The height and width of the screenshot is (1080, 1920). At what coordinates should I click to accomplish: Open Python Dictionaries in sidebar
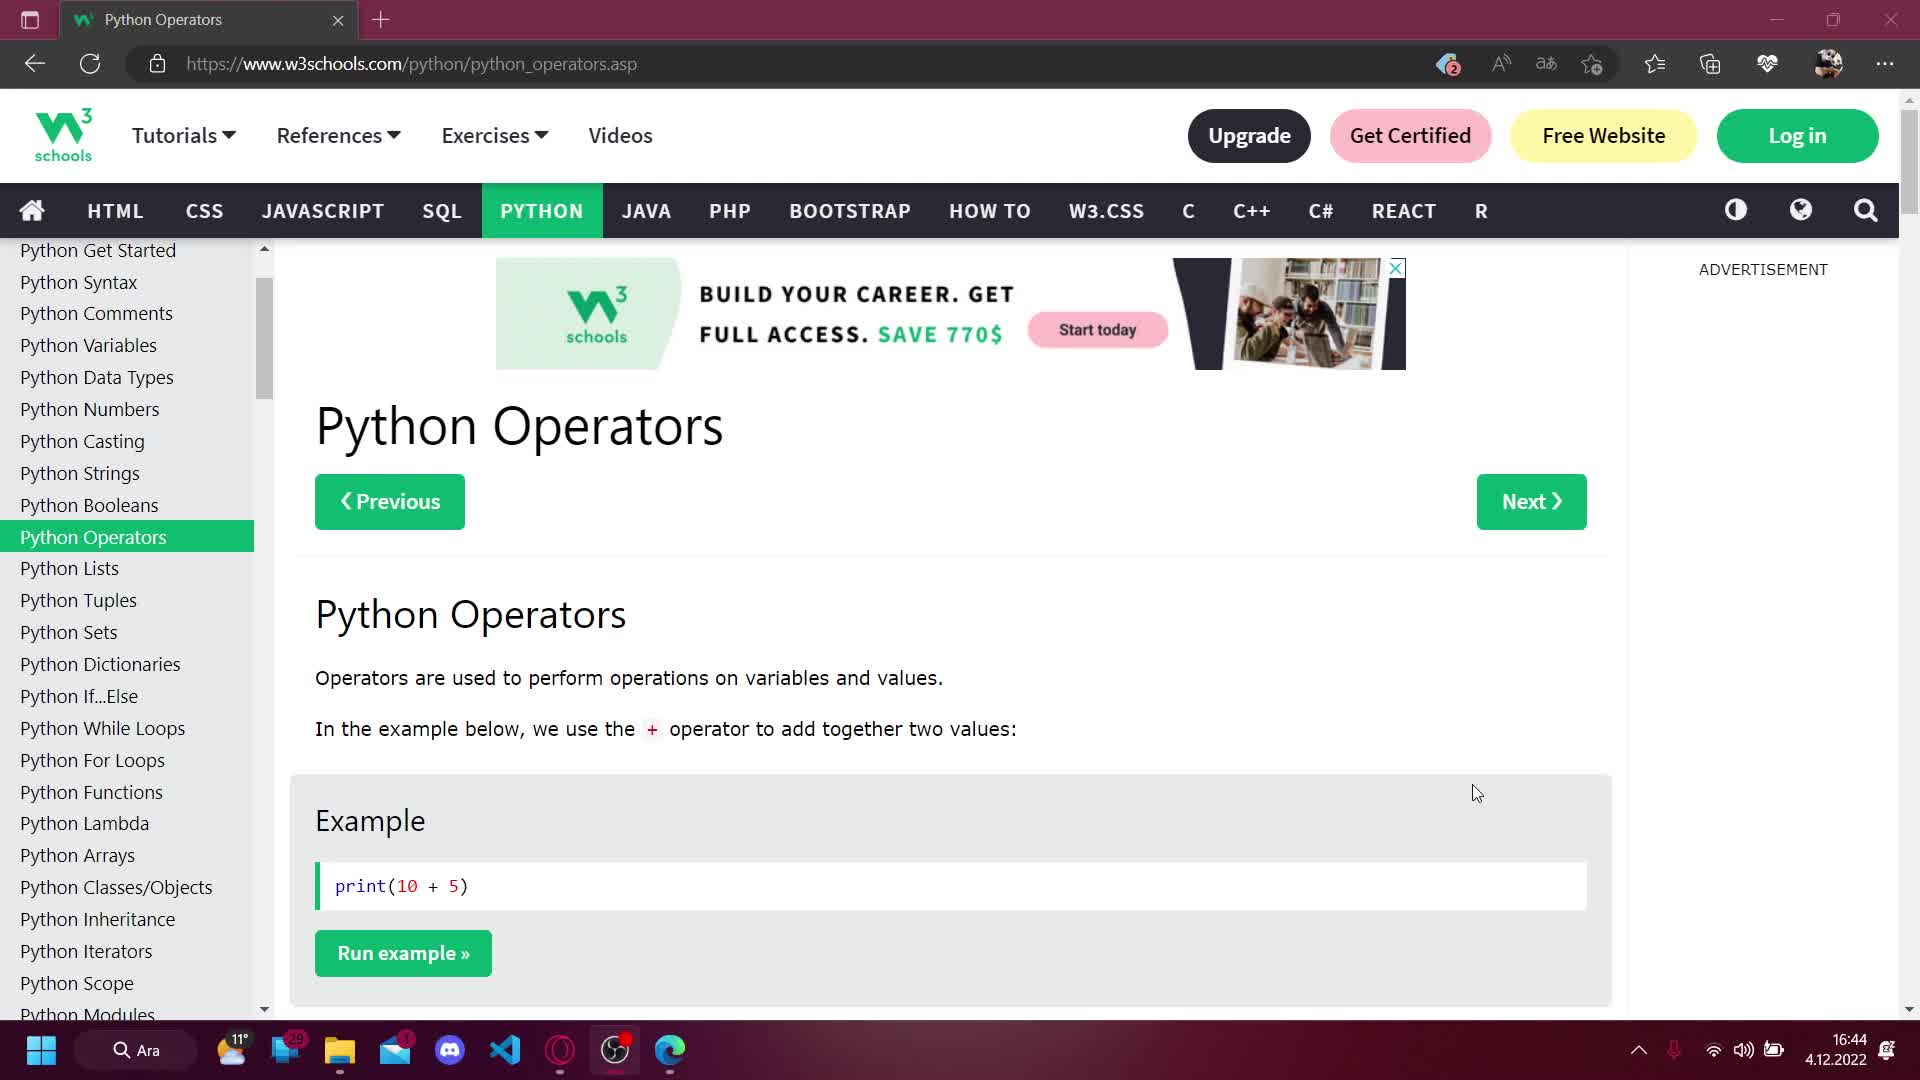(127, 665)
